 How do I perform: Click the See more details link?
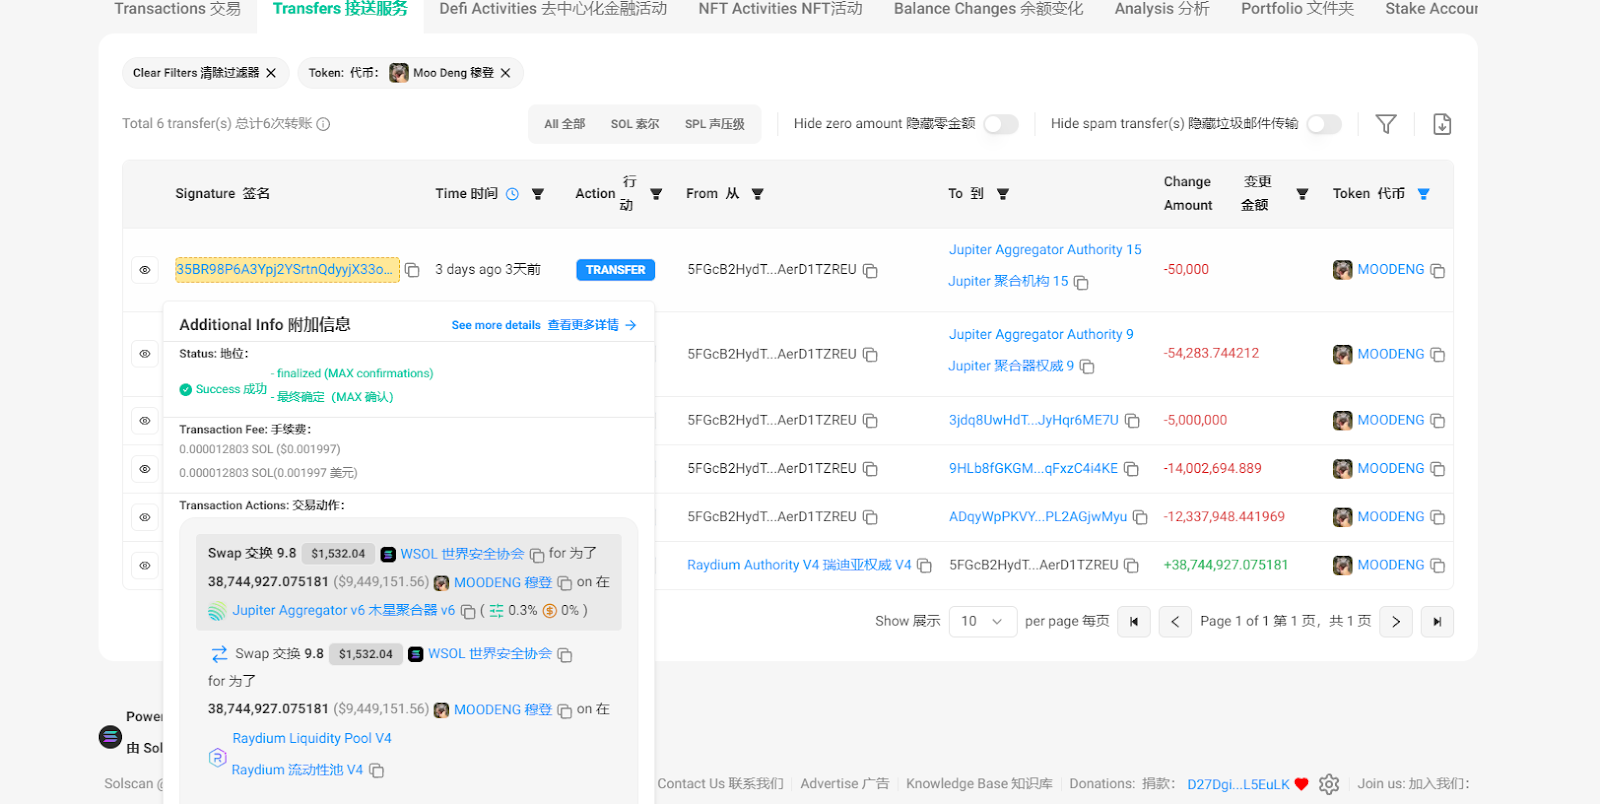[543, 325]
